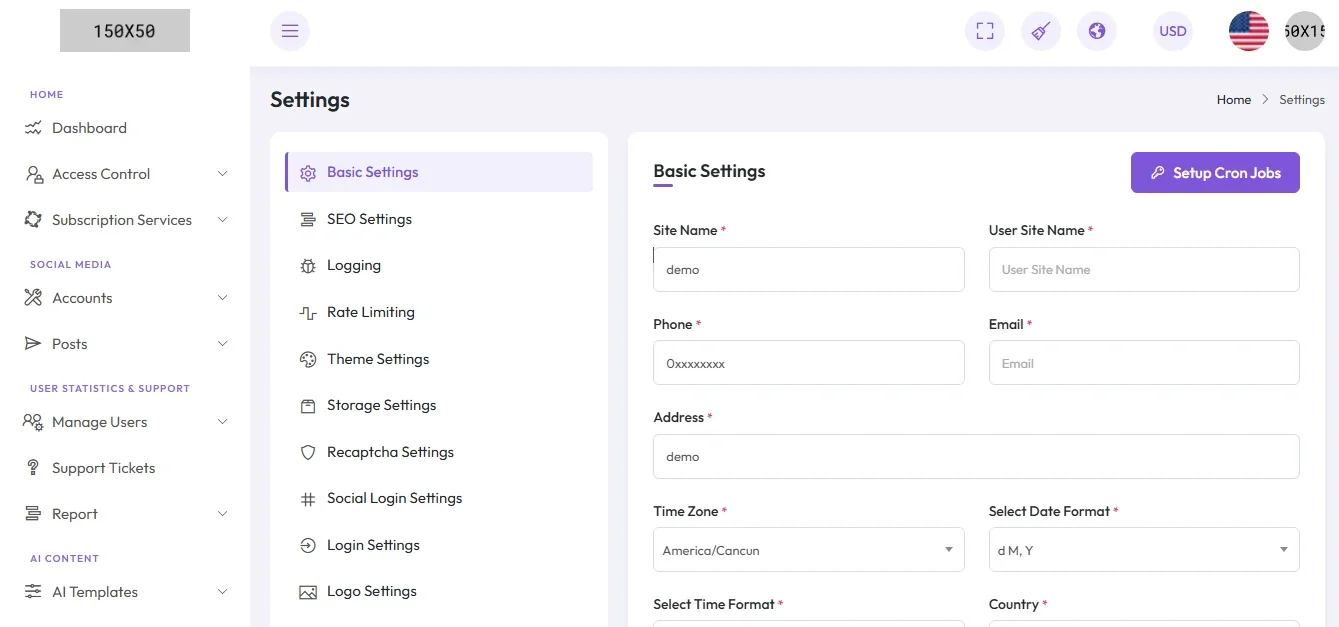
Task: Toggle the hamburger sidebar menu button
Action: click(x=290, y=31)
